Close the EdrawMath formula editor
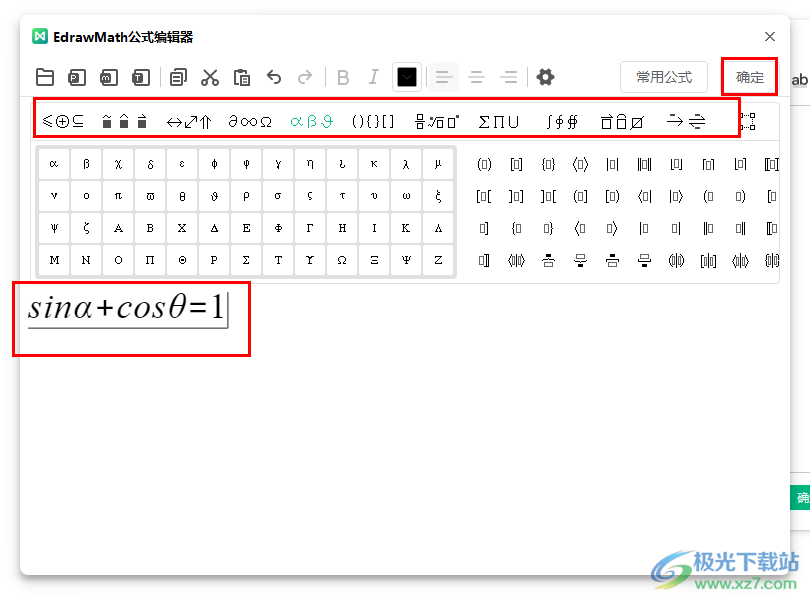Viewport: 810px width, 600px height. [770, 37]
